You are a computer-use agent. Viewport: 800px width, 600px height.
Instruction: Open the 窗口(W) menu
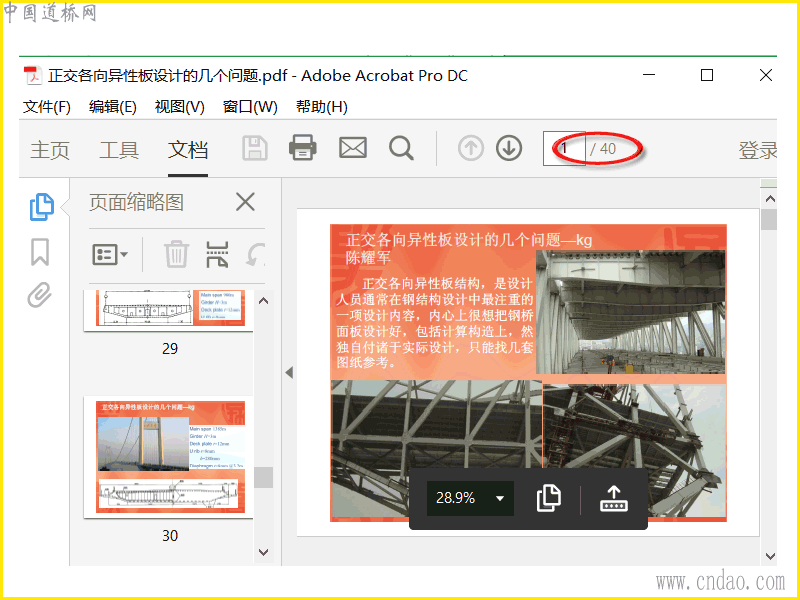[x=250, y=107]
